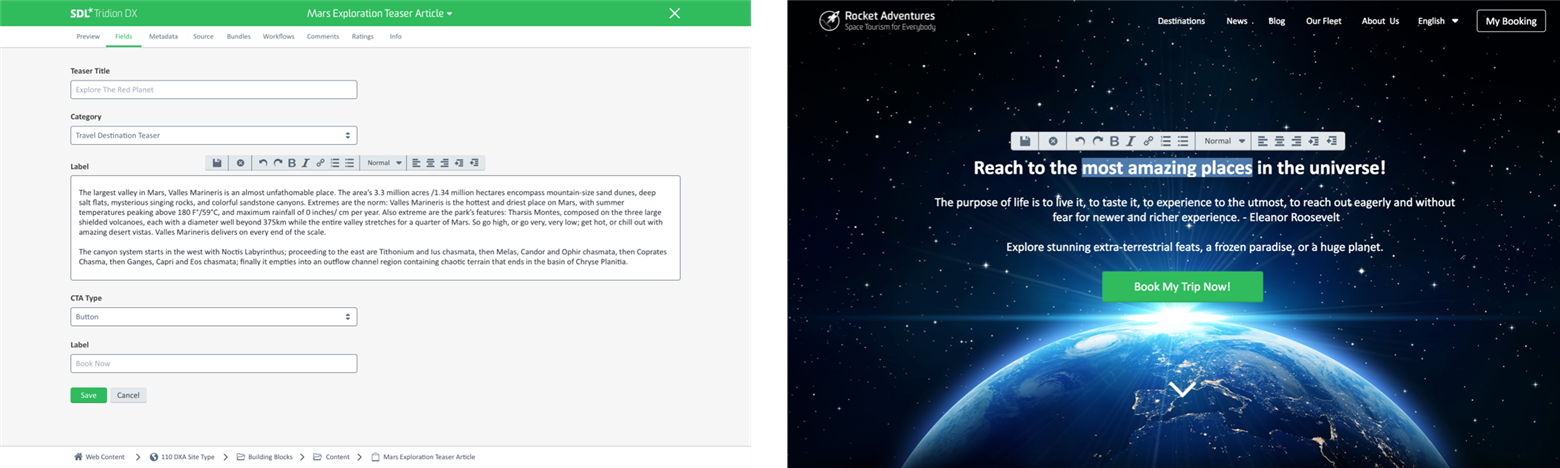The image size is (1560, 468).
Task: Align text left in Tridion Label toolbar
Action: pyautogui.click(x=416, y=163)
